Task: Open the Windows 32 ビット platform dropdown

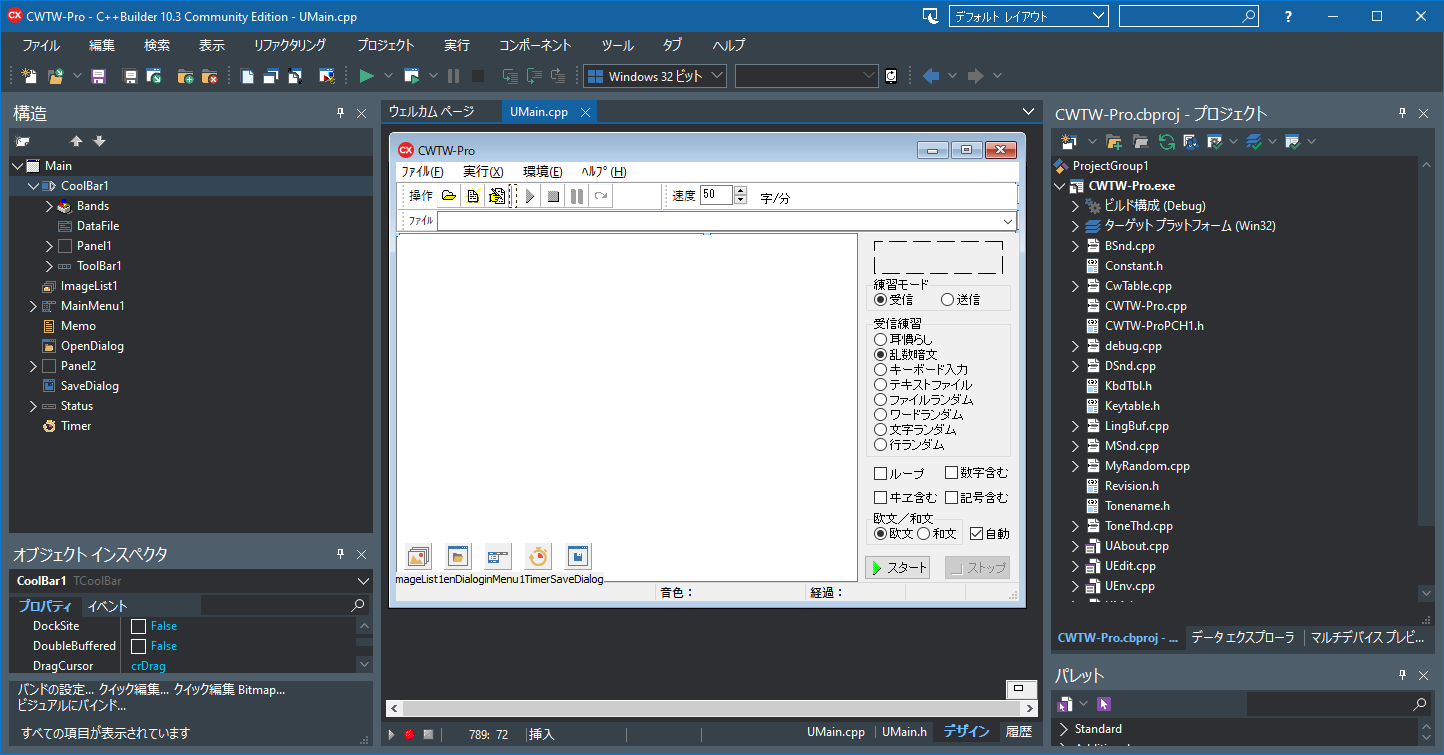Action: click(657, 76)
